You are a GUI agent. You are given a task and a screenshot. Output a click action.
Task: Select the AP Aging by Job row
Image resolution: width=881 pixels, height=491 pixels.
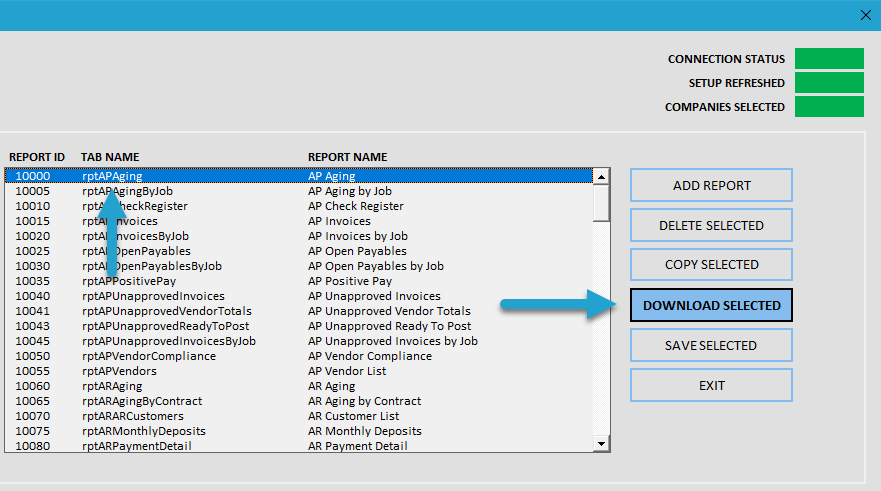pos(299,191)
